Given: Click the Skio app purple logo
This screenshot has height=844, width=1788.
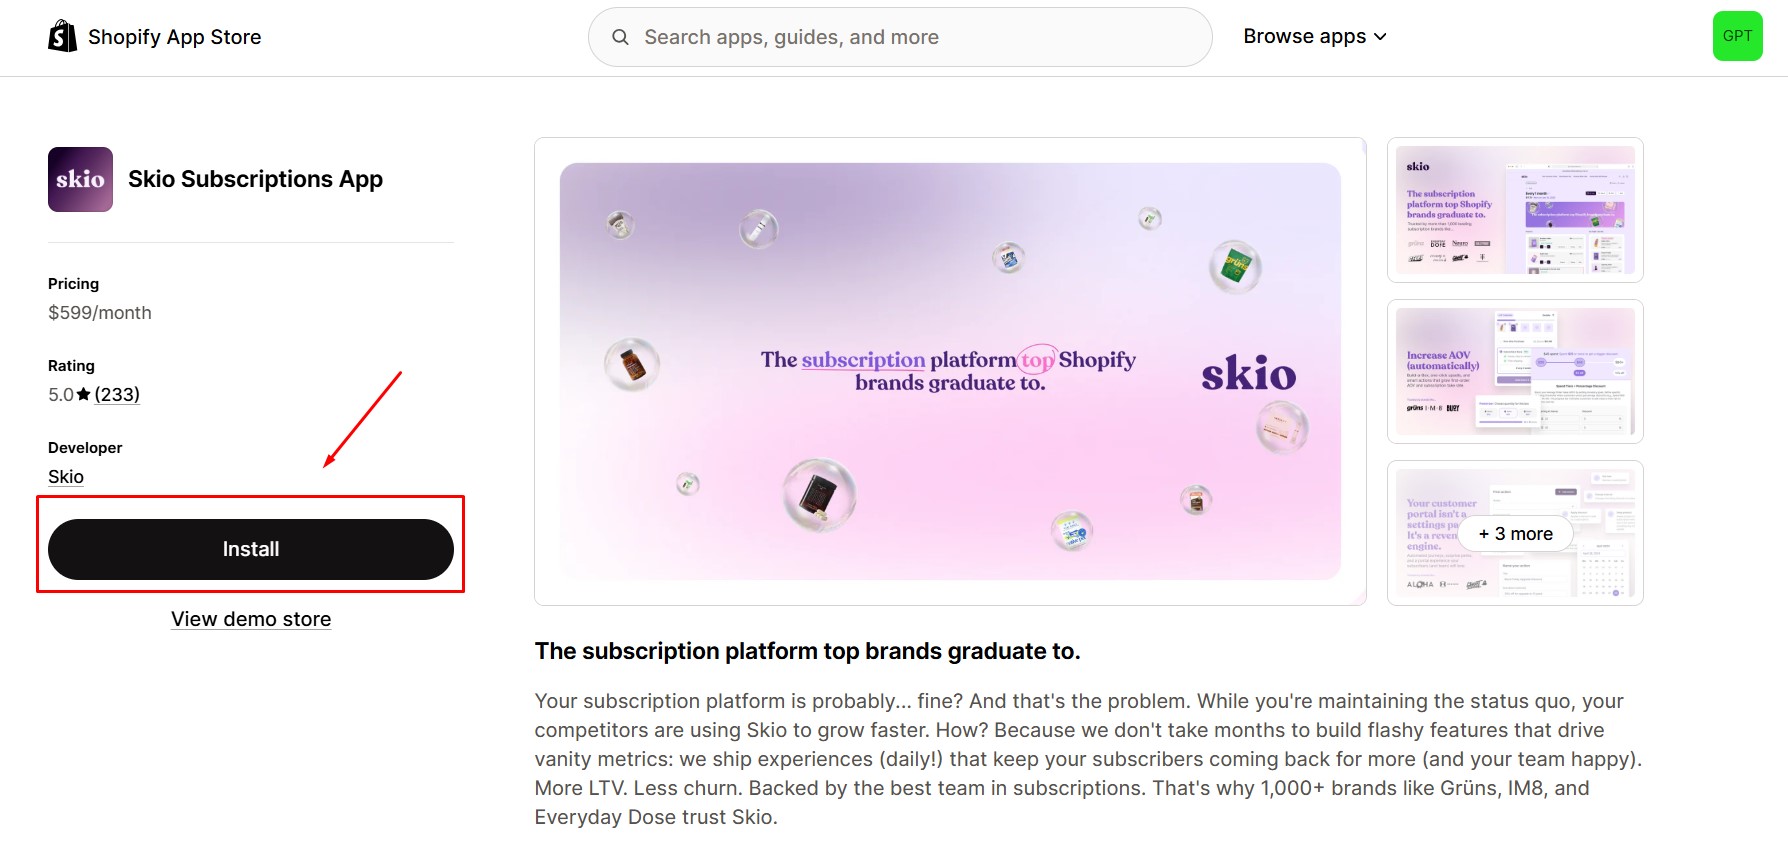Looking at the screenshot, I should tap(80, 179).
